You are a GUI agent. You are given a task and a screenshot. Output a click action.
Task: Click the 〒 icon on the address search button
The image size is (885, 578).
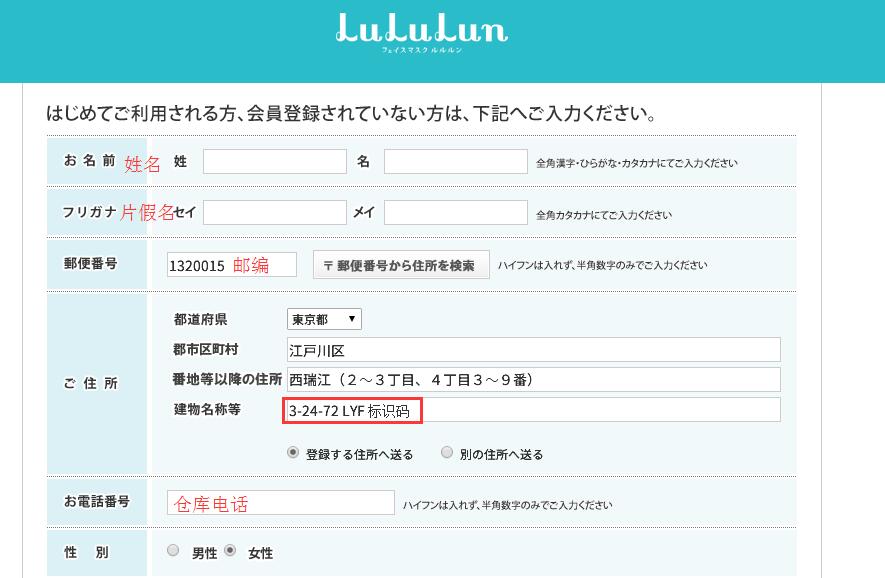(327, 266)
